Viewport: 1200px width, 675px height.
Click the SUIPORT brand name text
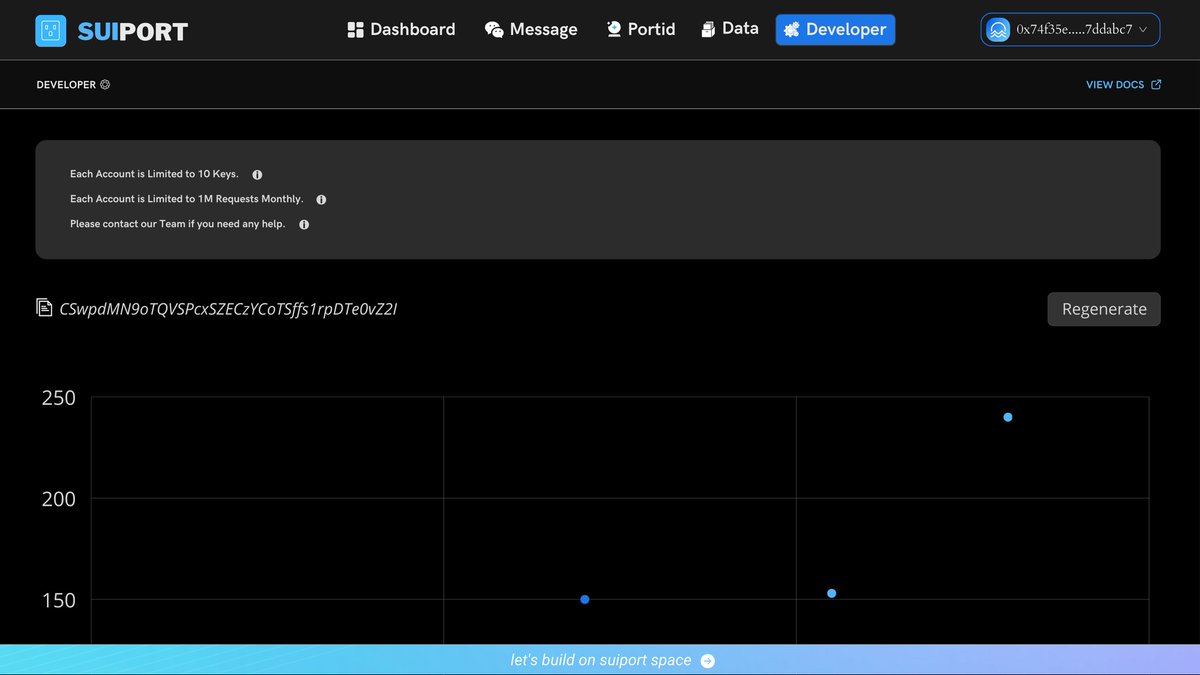pos(132,31)
